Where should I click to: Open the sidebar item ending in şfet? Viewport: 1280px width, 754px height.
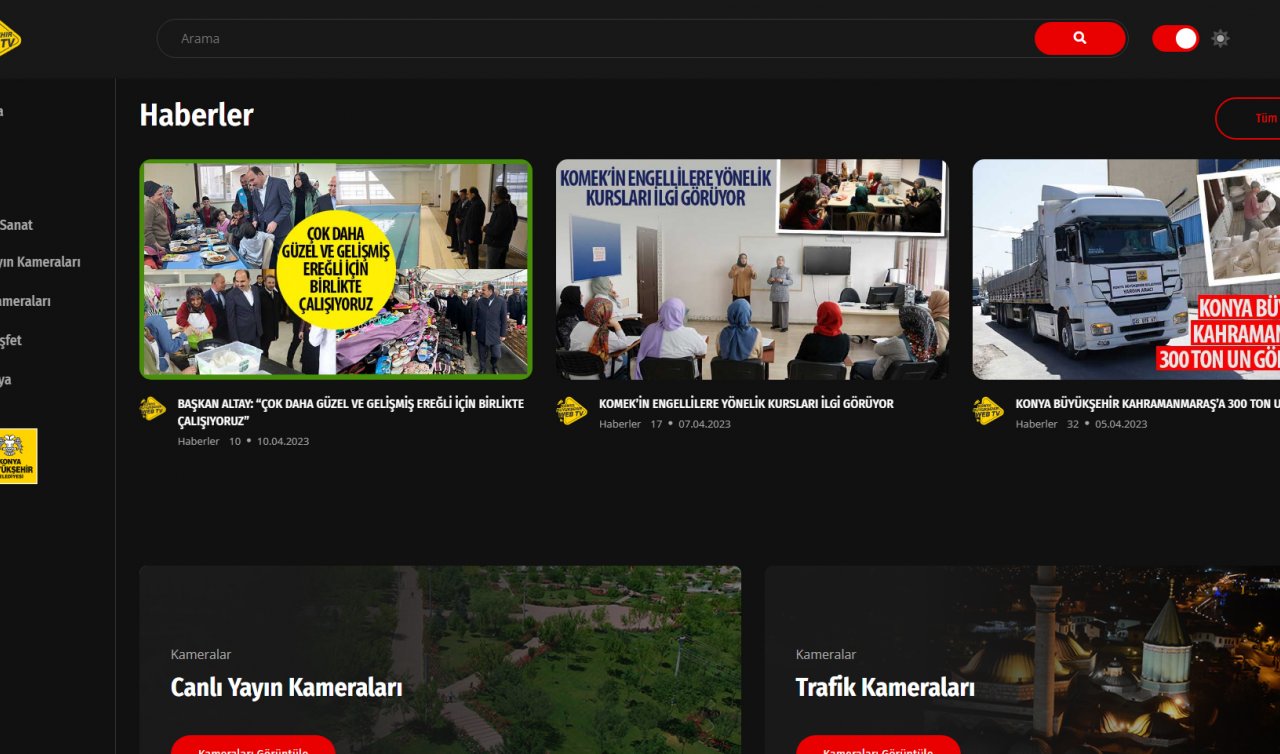(10, 340)
